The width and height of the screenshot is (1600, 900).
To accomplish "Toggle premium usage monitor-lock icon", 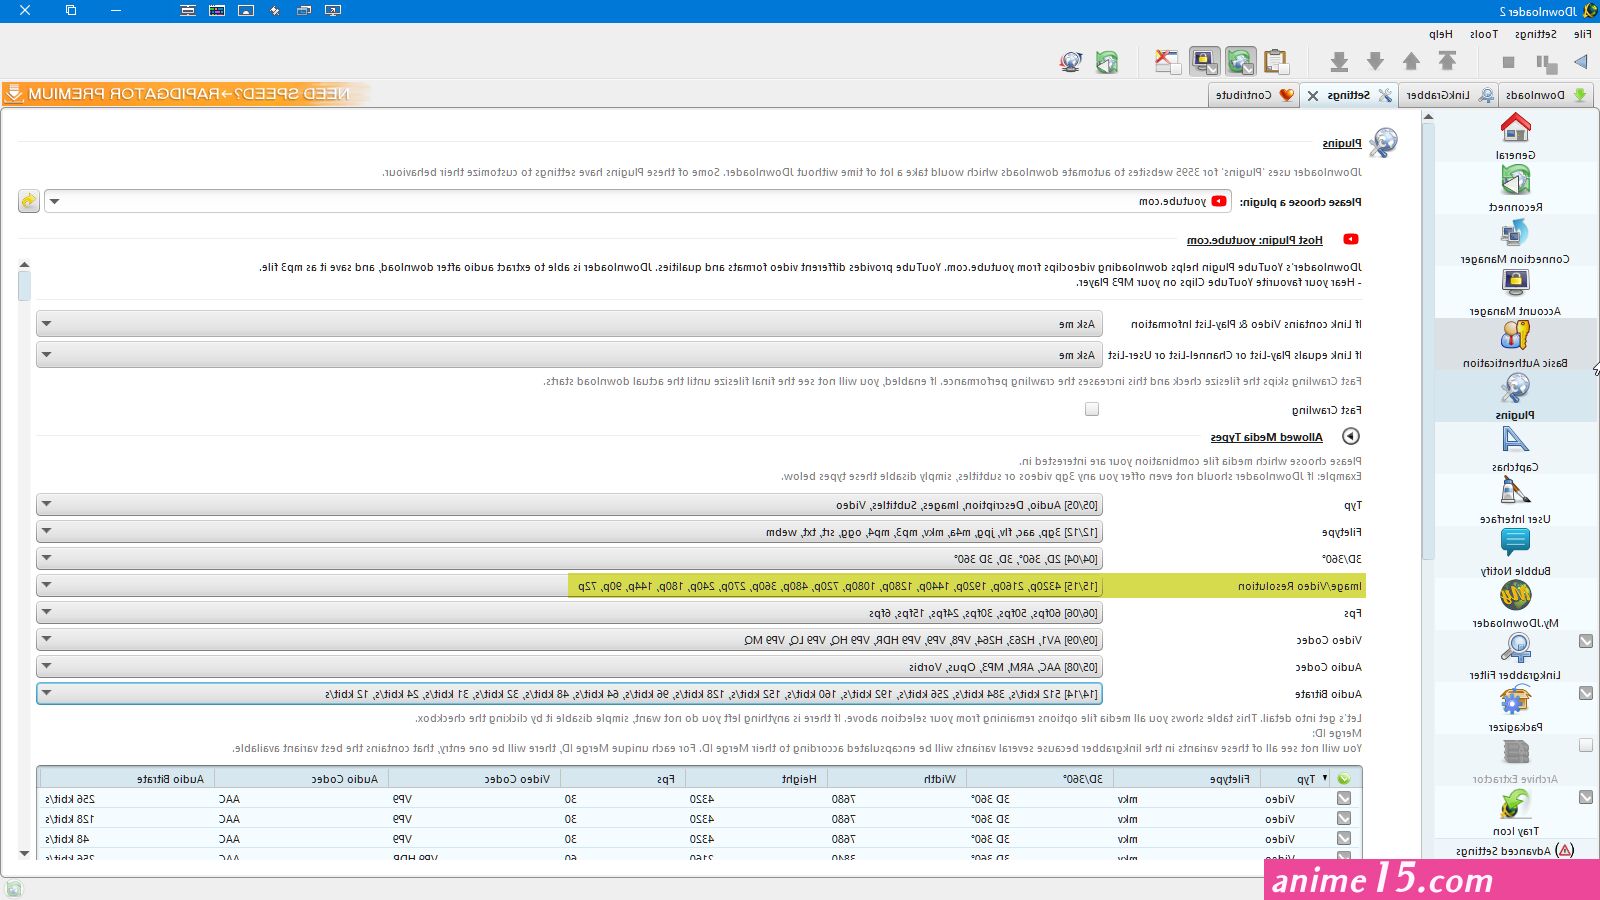I will tap(1205, 62).
